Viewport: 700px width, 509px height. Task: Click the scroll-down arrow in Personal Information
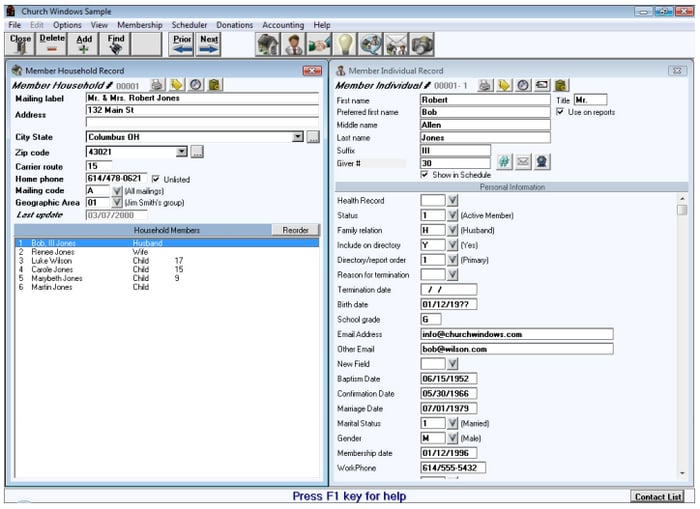coord(682,473)
